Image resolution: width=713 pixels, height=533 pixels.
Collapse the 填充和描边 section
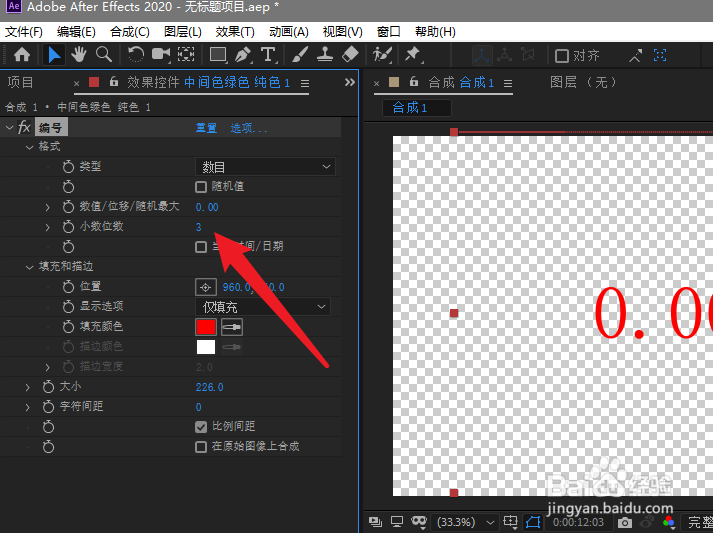click(30, 267)
